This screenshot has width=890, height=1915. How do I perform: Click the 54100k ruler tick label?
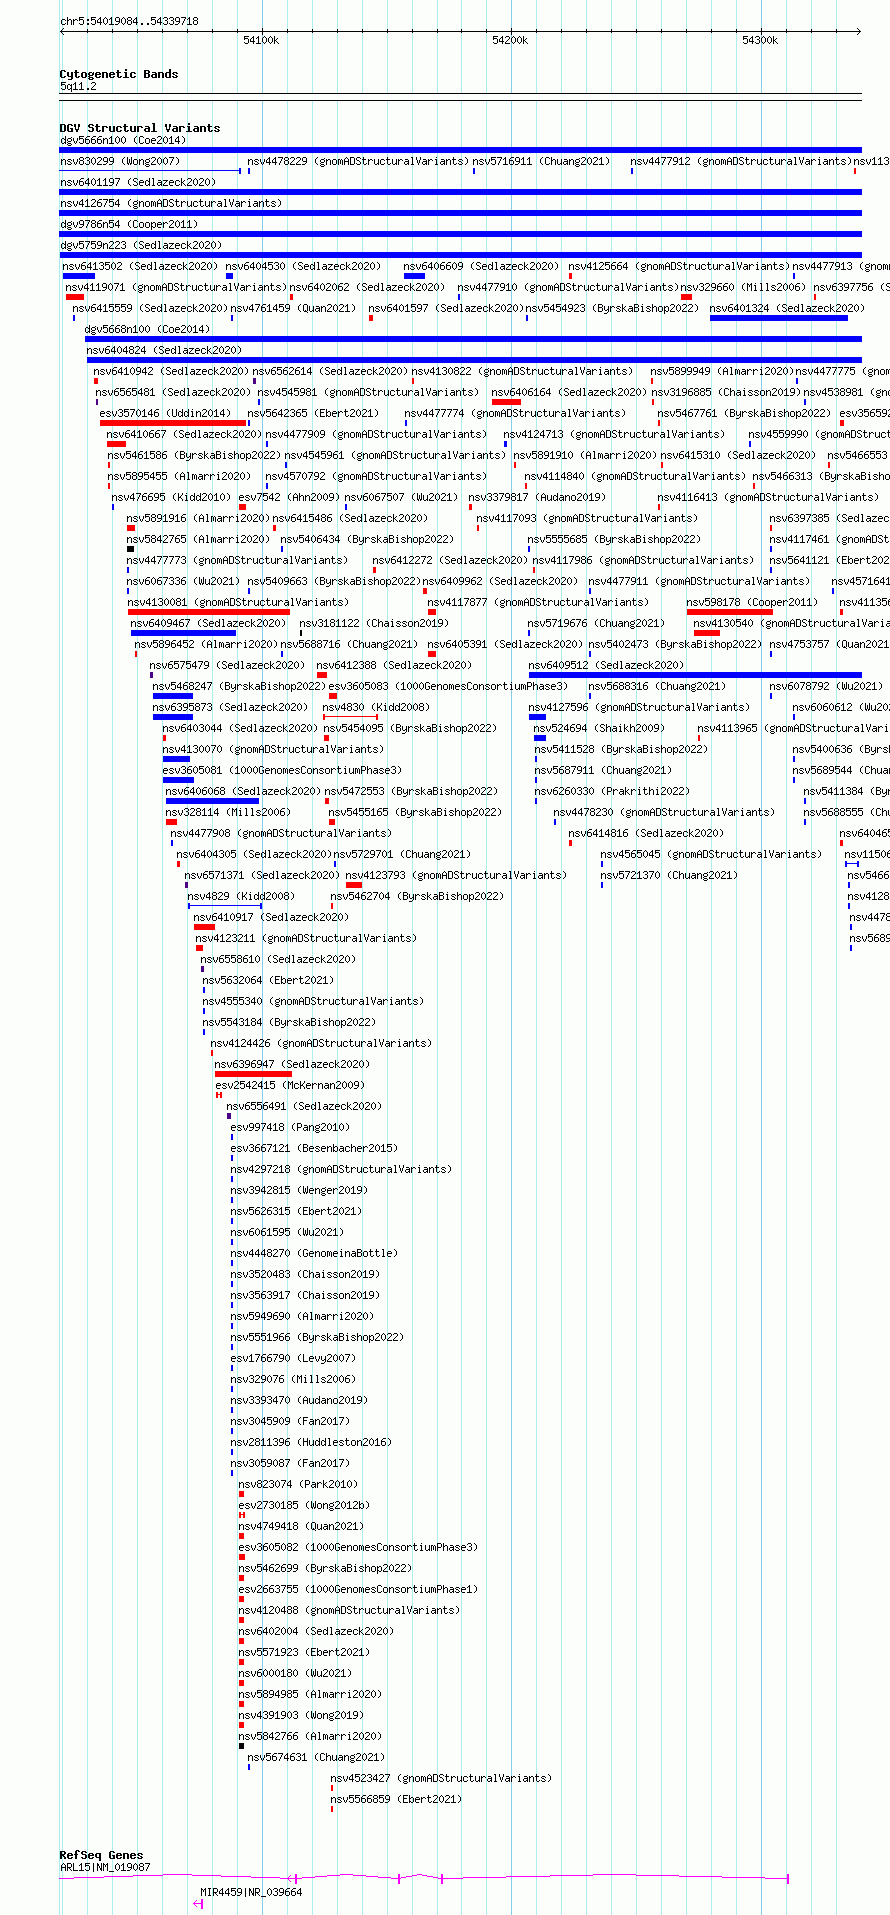click(261, 40)
